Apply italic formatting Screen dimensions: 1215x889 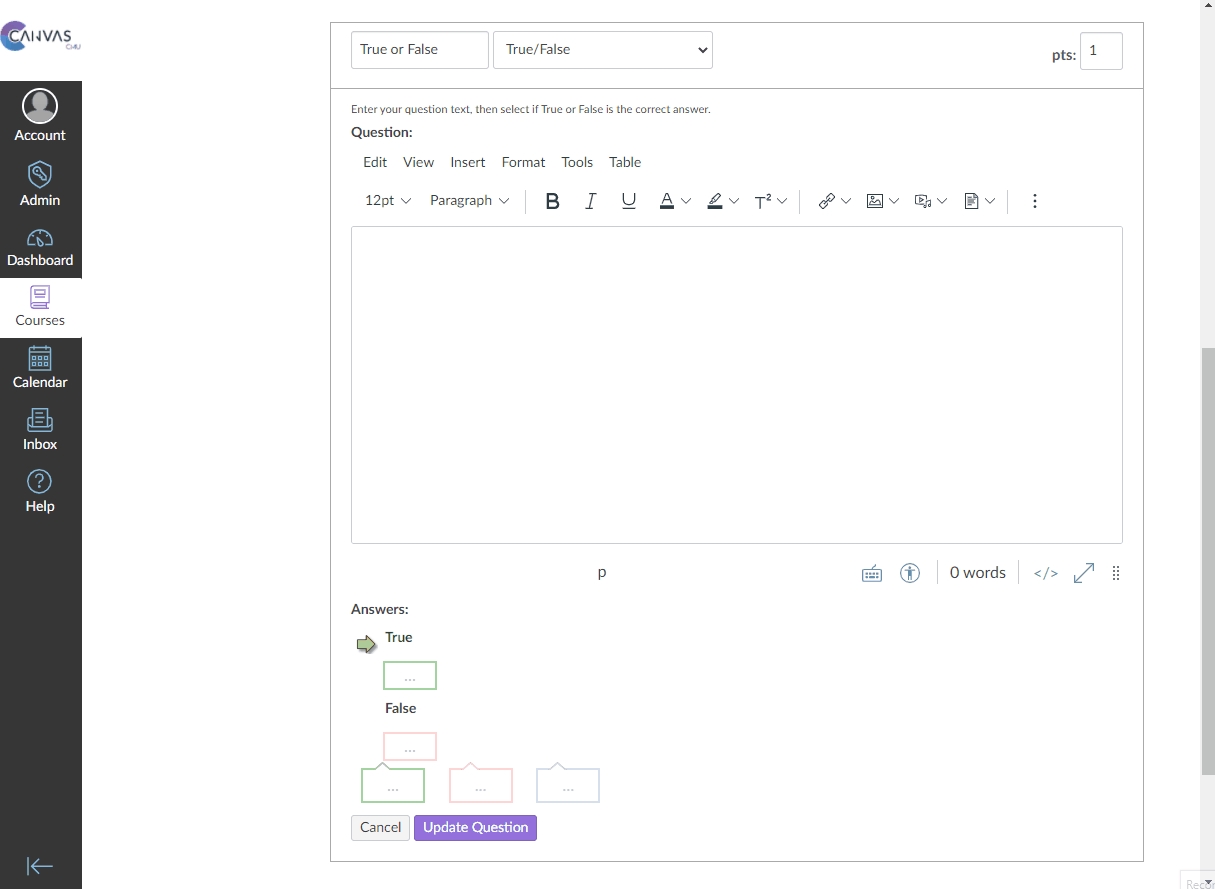(x=590, y=201)
